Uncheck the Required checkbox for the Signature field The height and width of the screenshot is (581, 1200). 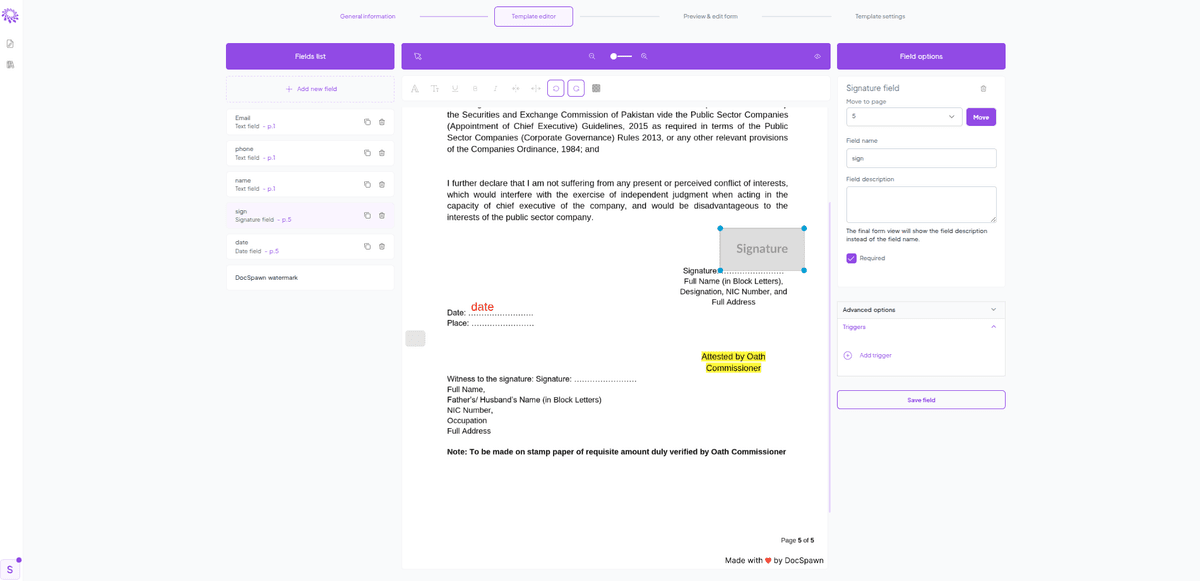click(x=851, y=258)
